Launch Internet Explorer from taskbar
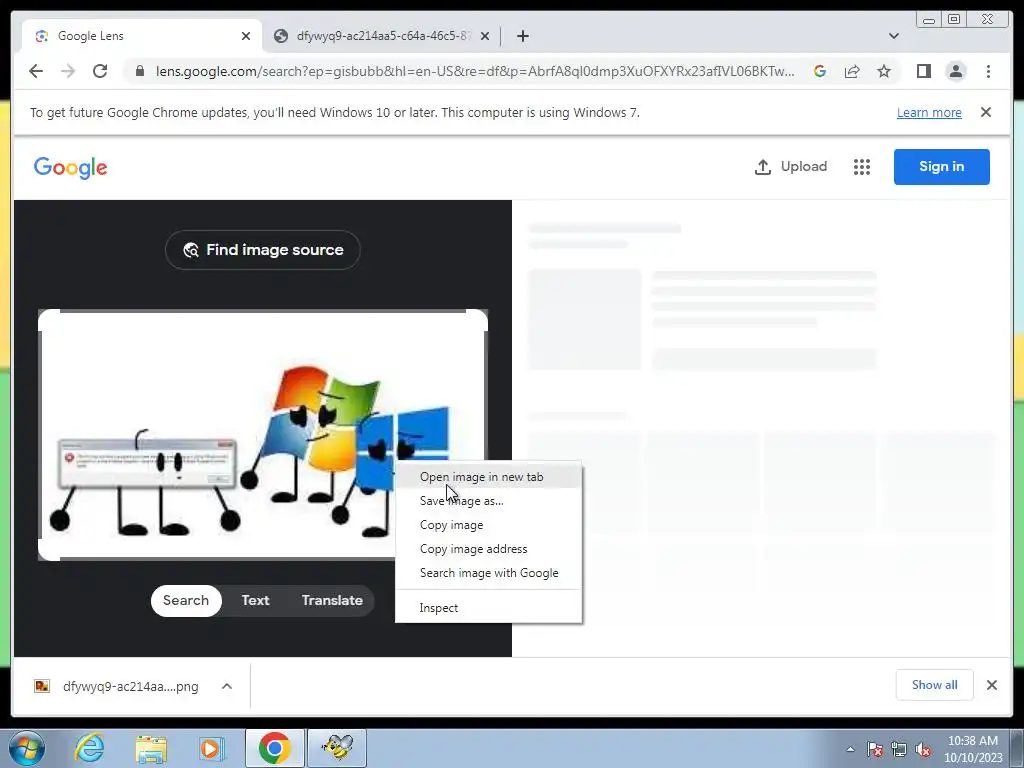1024x768 pixels. click(89, 748)
